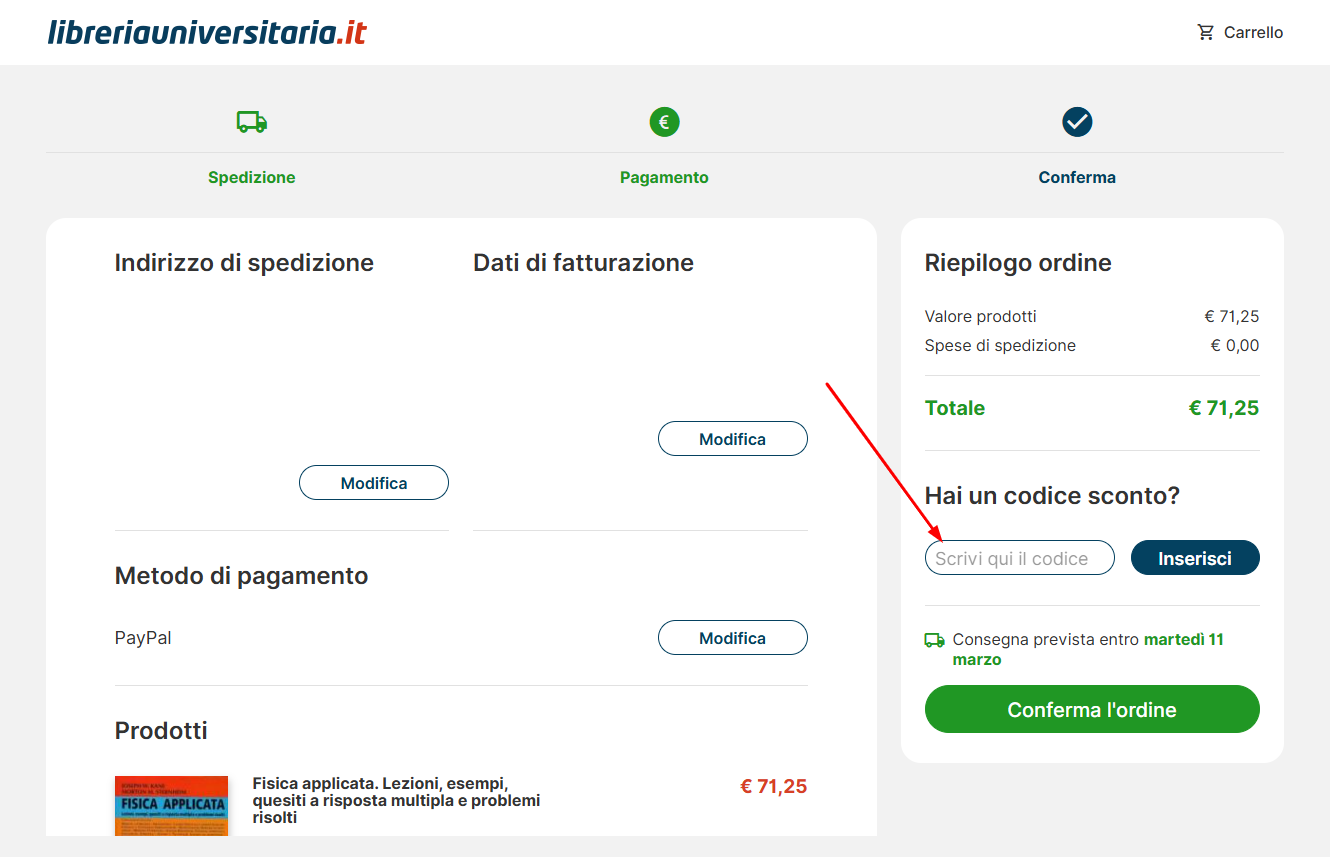The height and width of the screenshot is (857, 1330).
Task: Click the libreriauniversitaria.it logo
Action: pyautogui.click(x=205, y=31)
